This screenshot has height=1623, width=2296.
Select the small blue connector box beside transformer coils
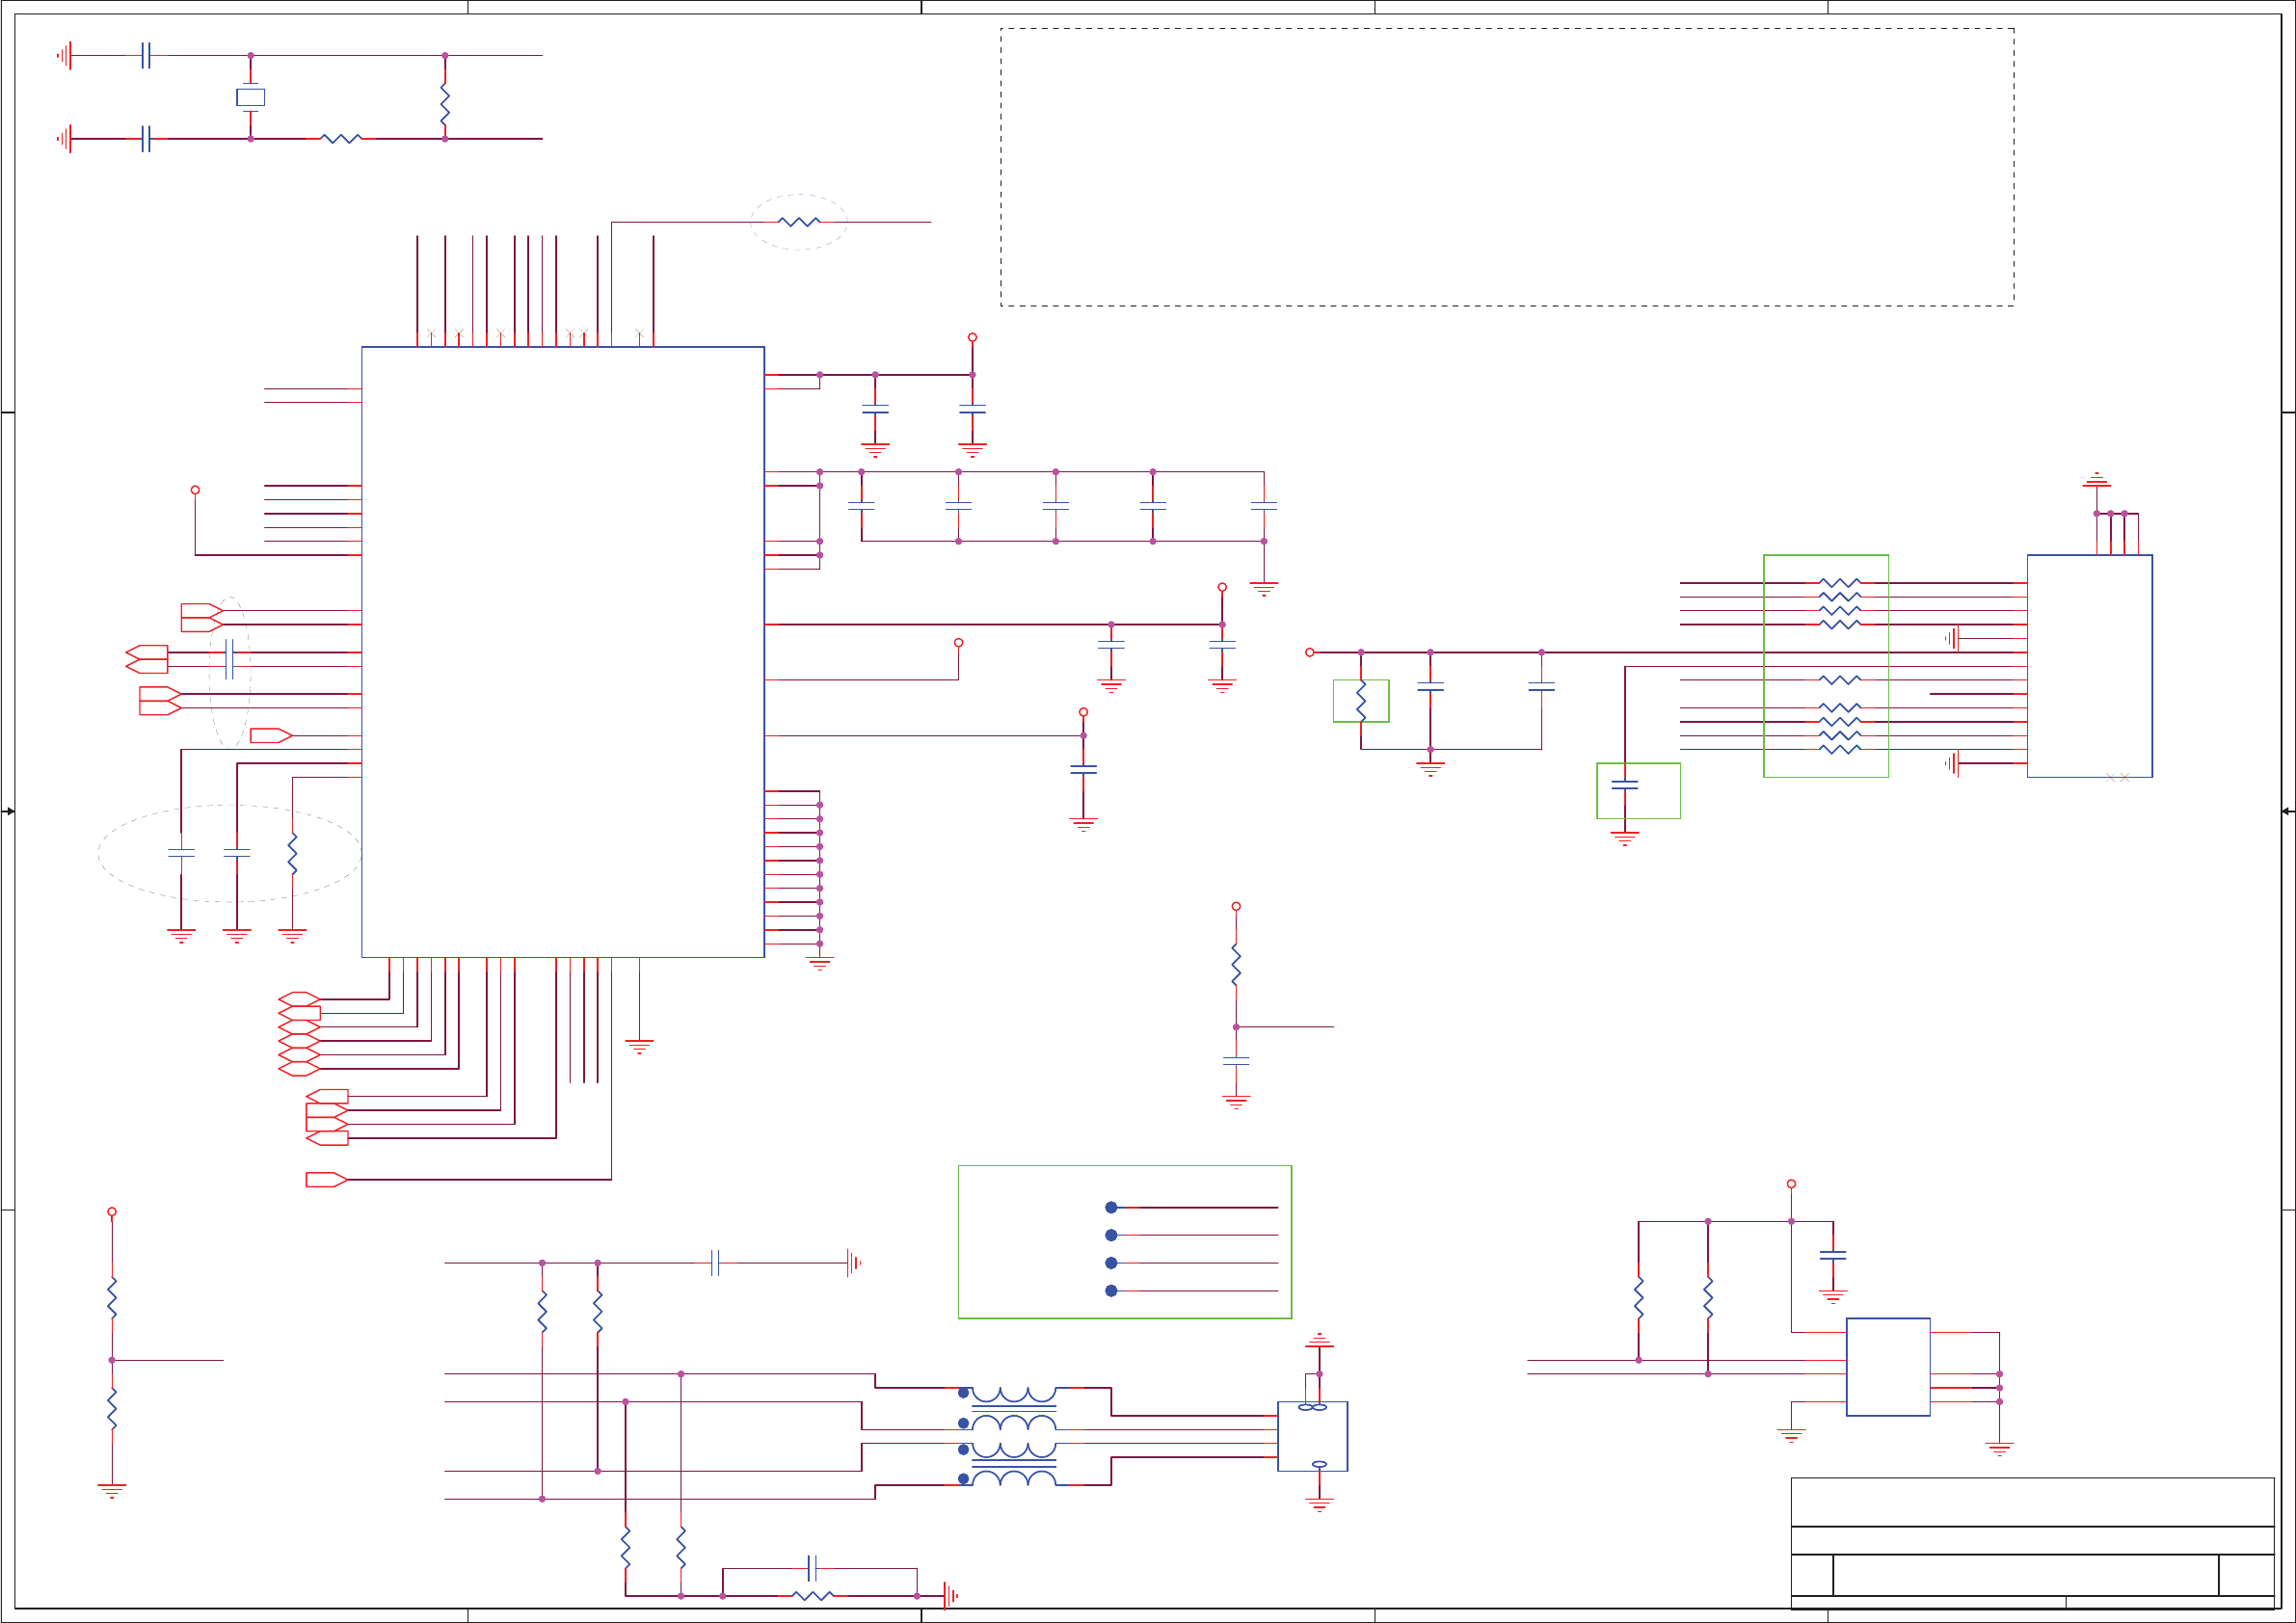coord(1312,1436)
